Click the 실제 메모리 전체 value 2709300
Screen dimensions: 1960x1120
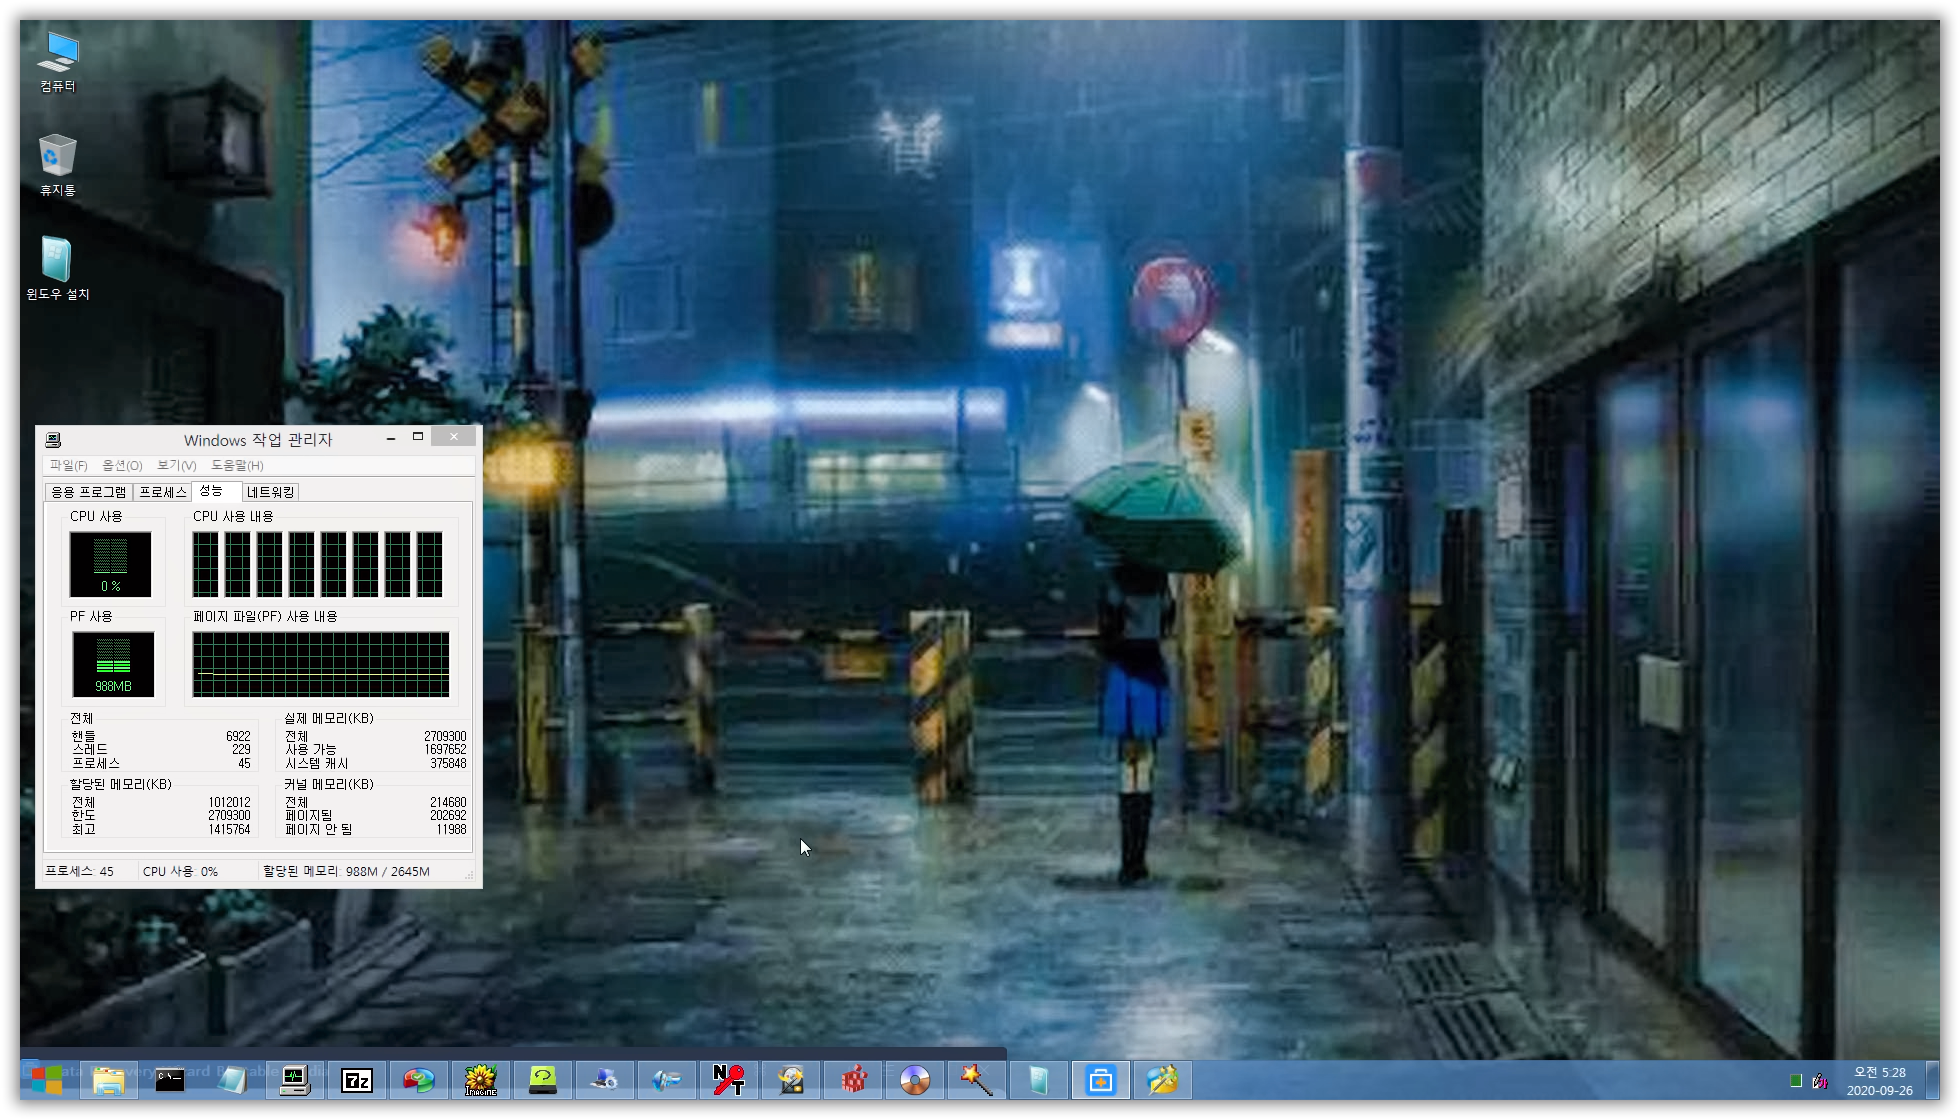click(445, 736)
